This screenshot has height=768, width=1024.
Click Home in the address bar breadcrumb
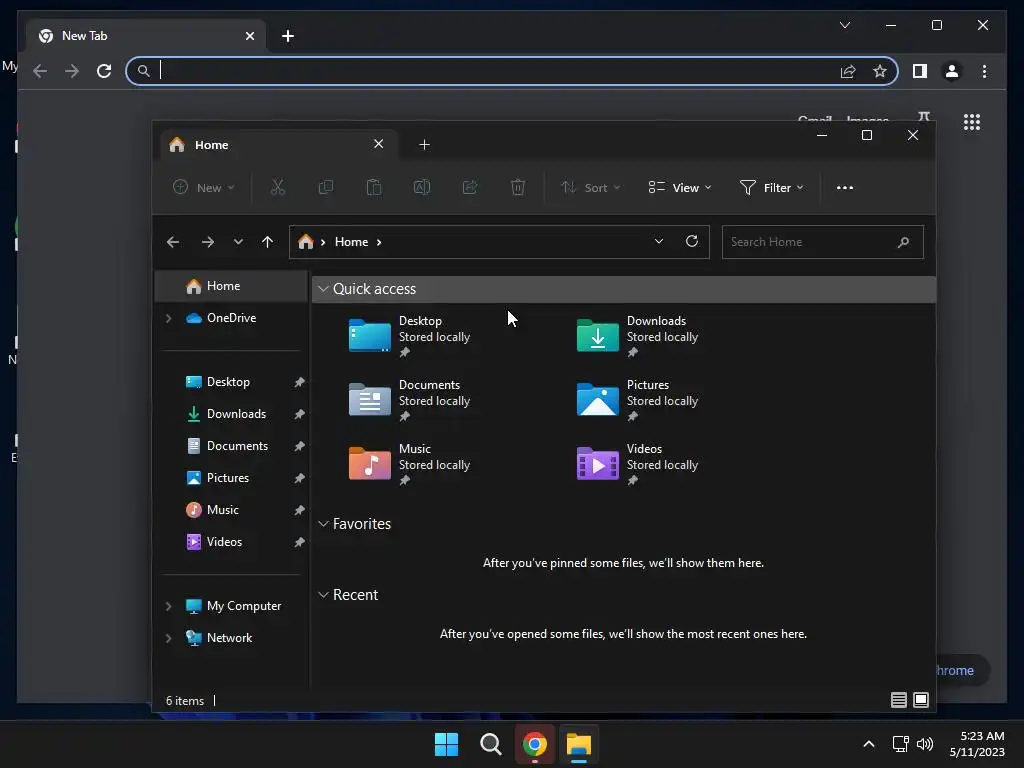[x=351, y=242]
